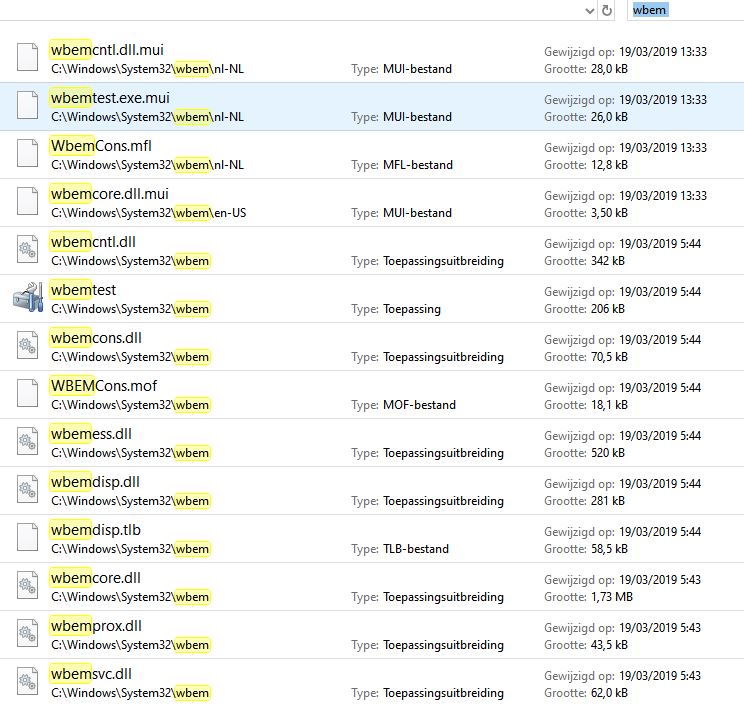Click the refresh button beside address bar
Image resolution: width=744 pixels, height=718 pixels.
[x=606, y=10]
